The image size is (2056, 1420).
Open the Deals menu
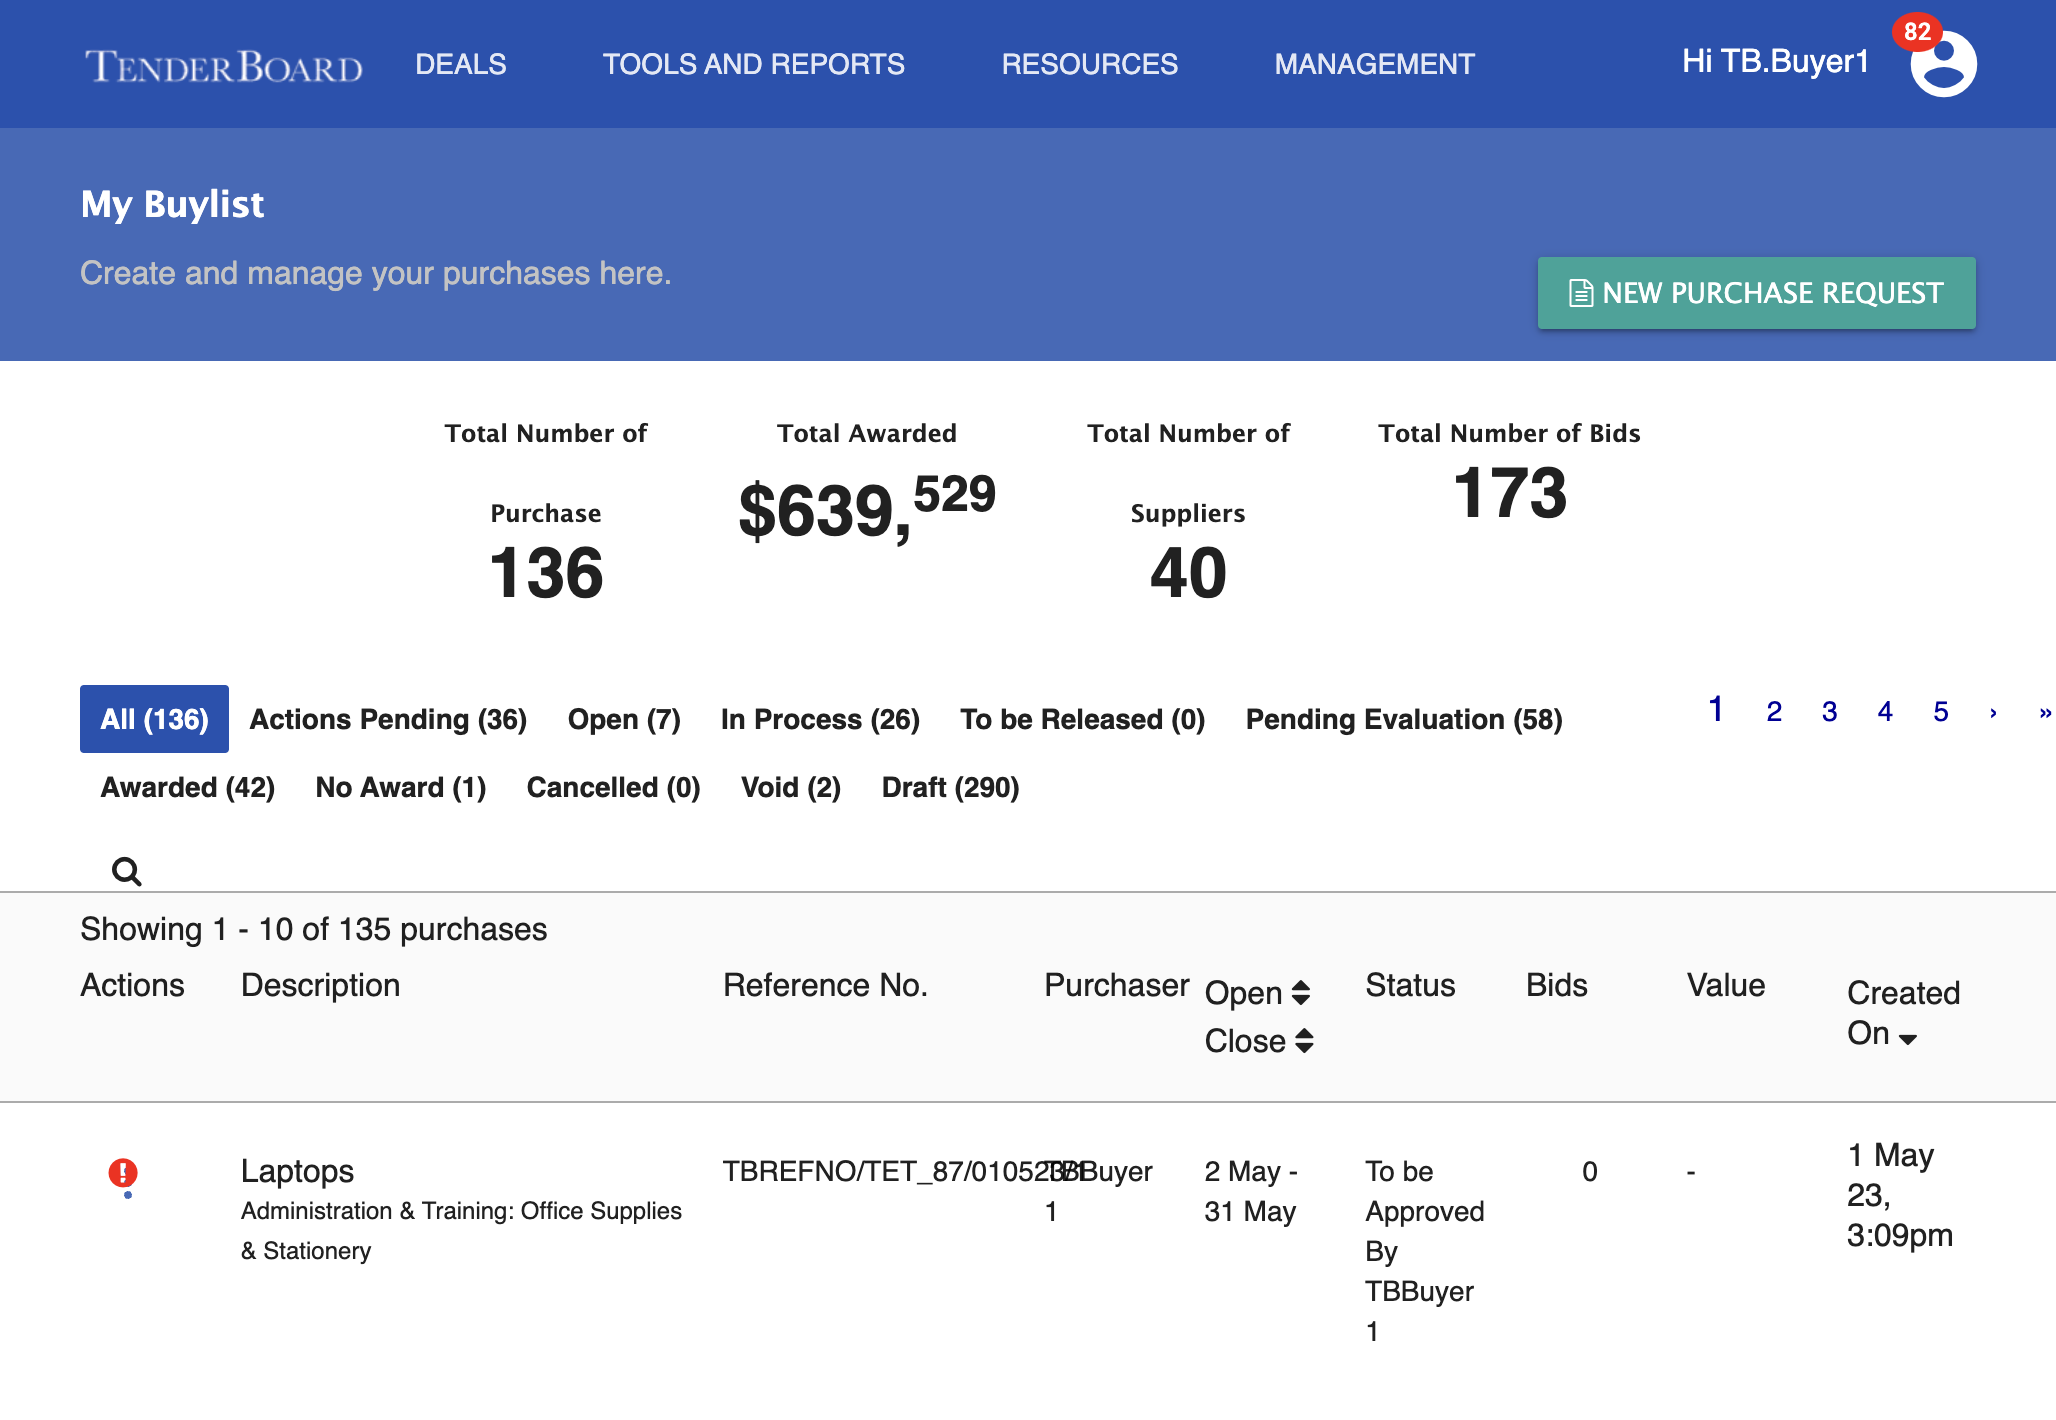click(461, 64)
